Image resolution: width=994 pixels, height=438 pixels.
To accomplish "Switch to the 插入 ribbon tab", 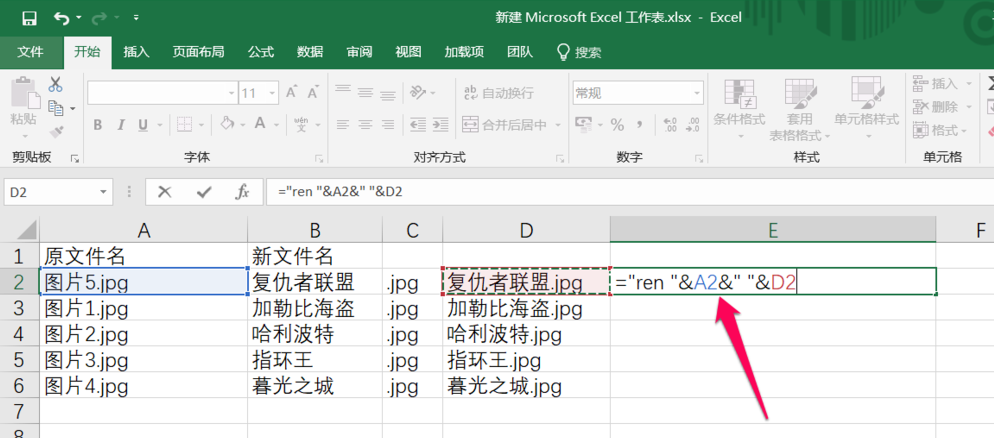I will tap(136, 52).
